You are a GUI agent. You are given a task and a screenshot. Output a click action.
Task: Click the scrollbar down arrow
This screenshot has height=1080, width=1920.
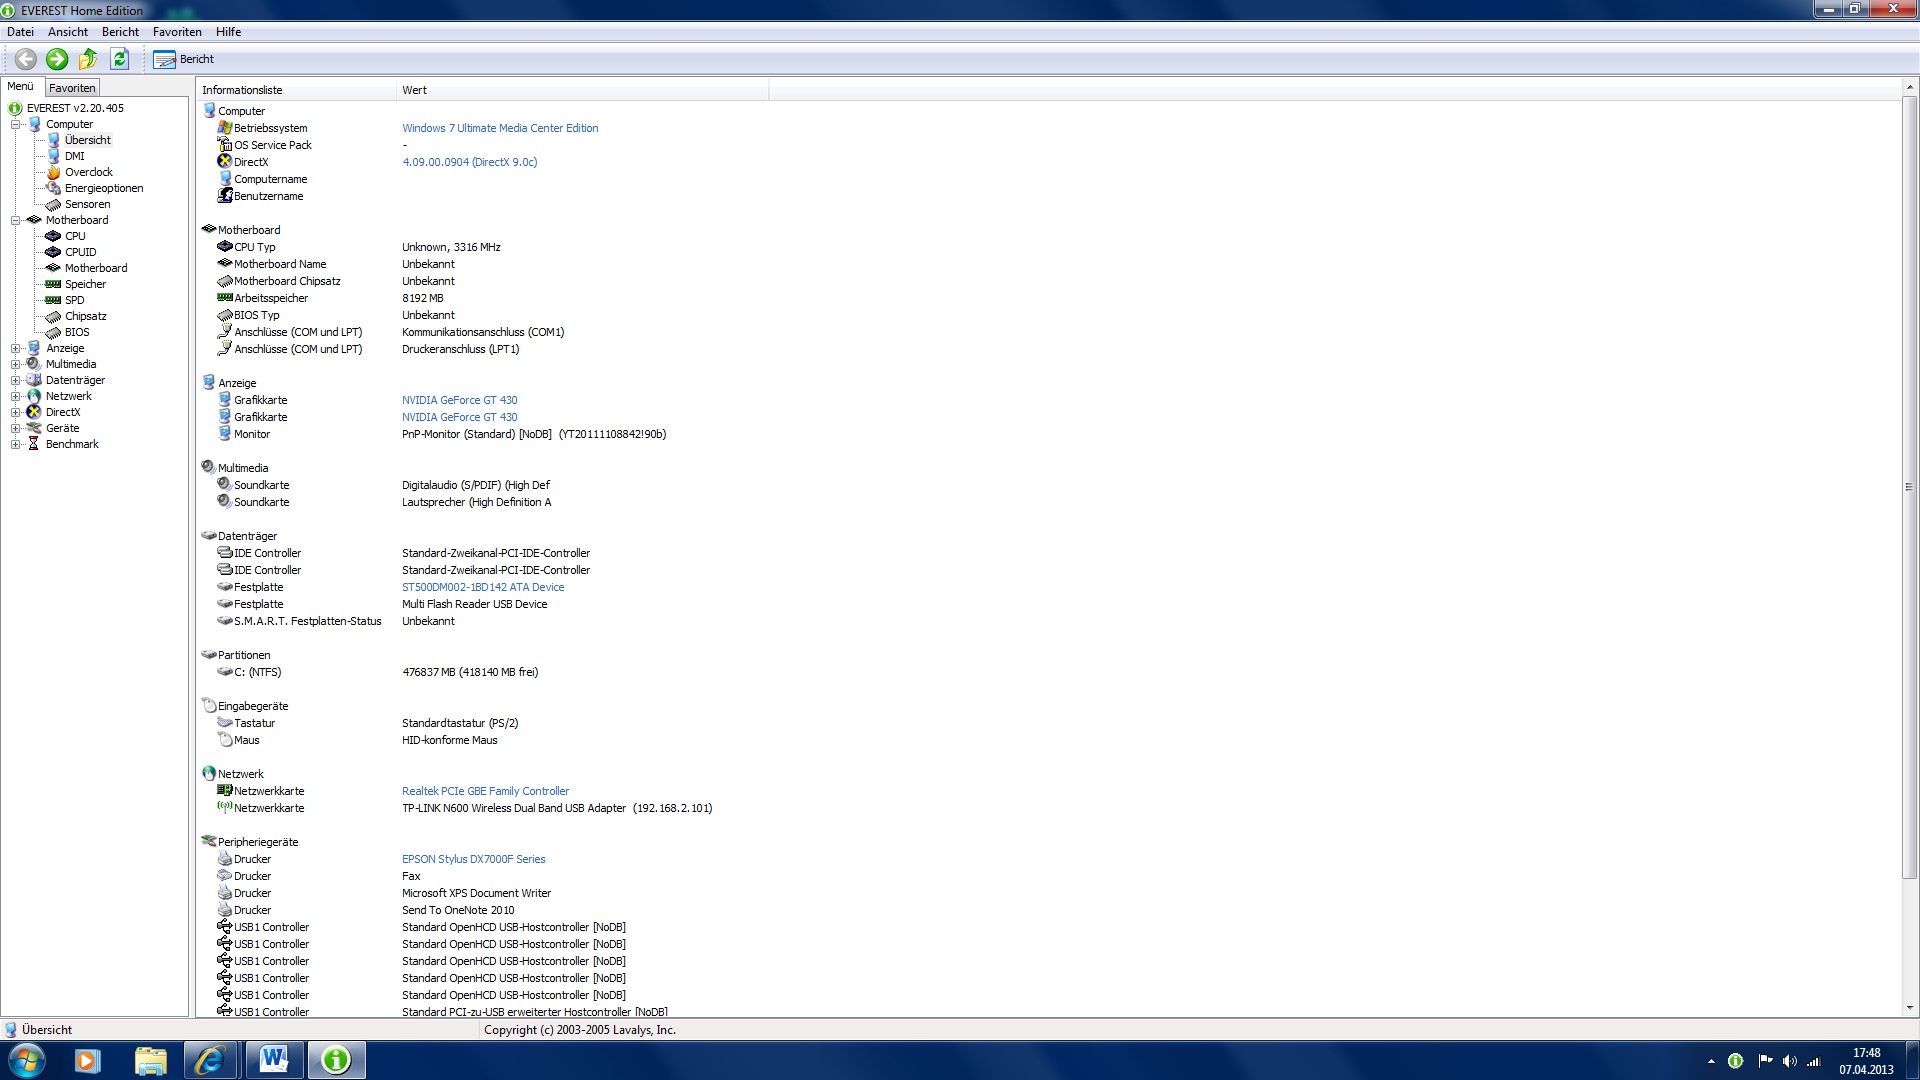click(x=1910, y=1008)
